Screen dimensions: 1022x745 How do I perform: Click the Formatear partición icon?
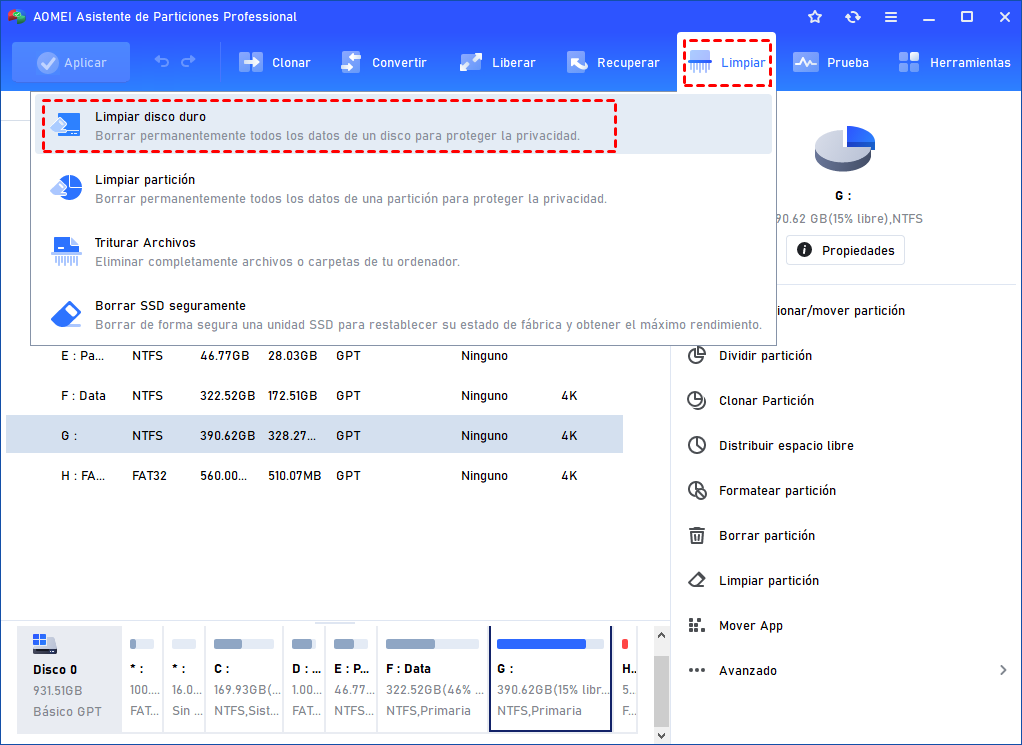697,491
